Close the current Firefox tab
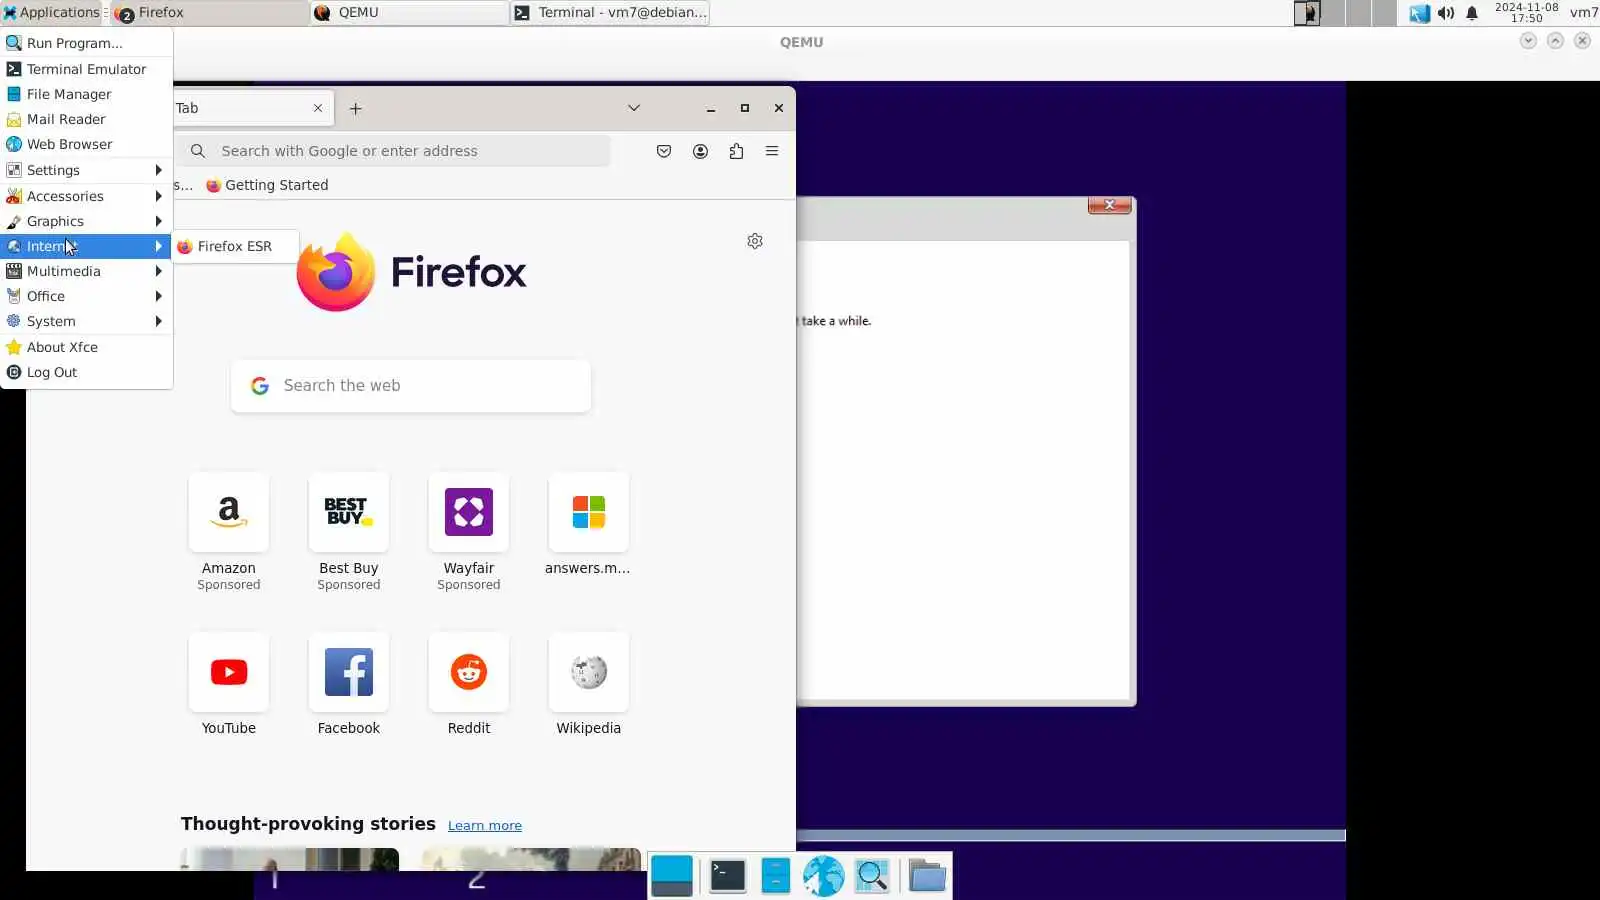Viewport: 1600px width, 900px height. click(318, 108)
